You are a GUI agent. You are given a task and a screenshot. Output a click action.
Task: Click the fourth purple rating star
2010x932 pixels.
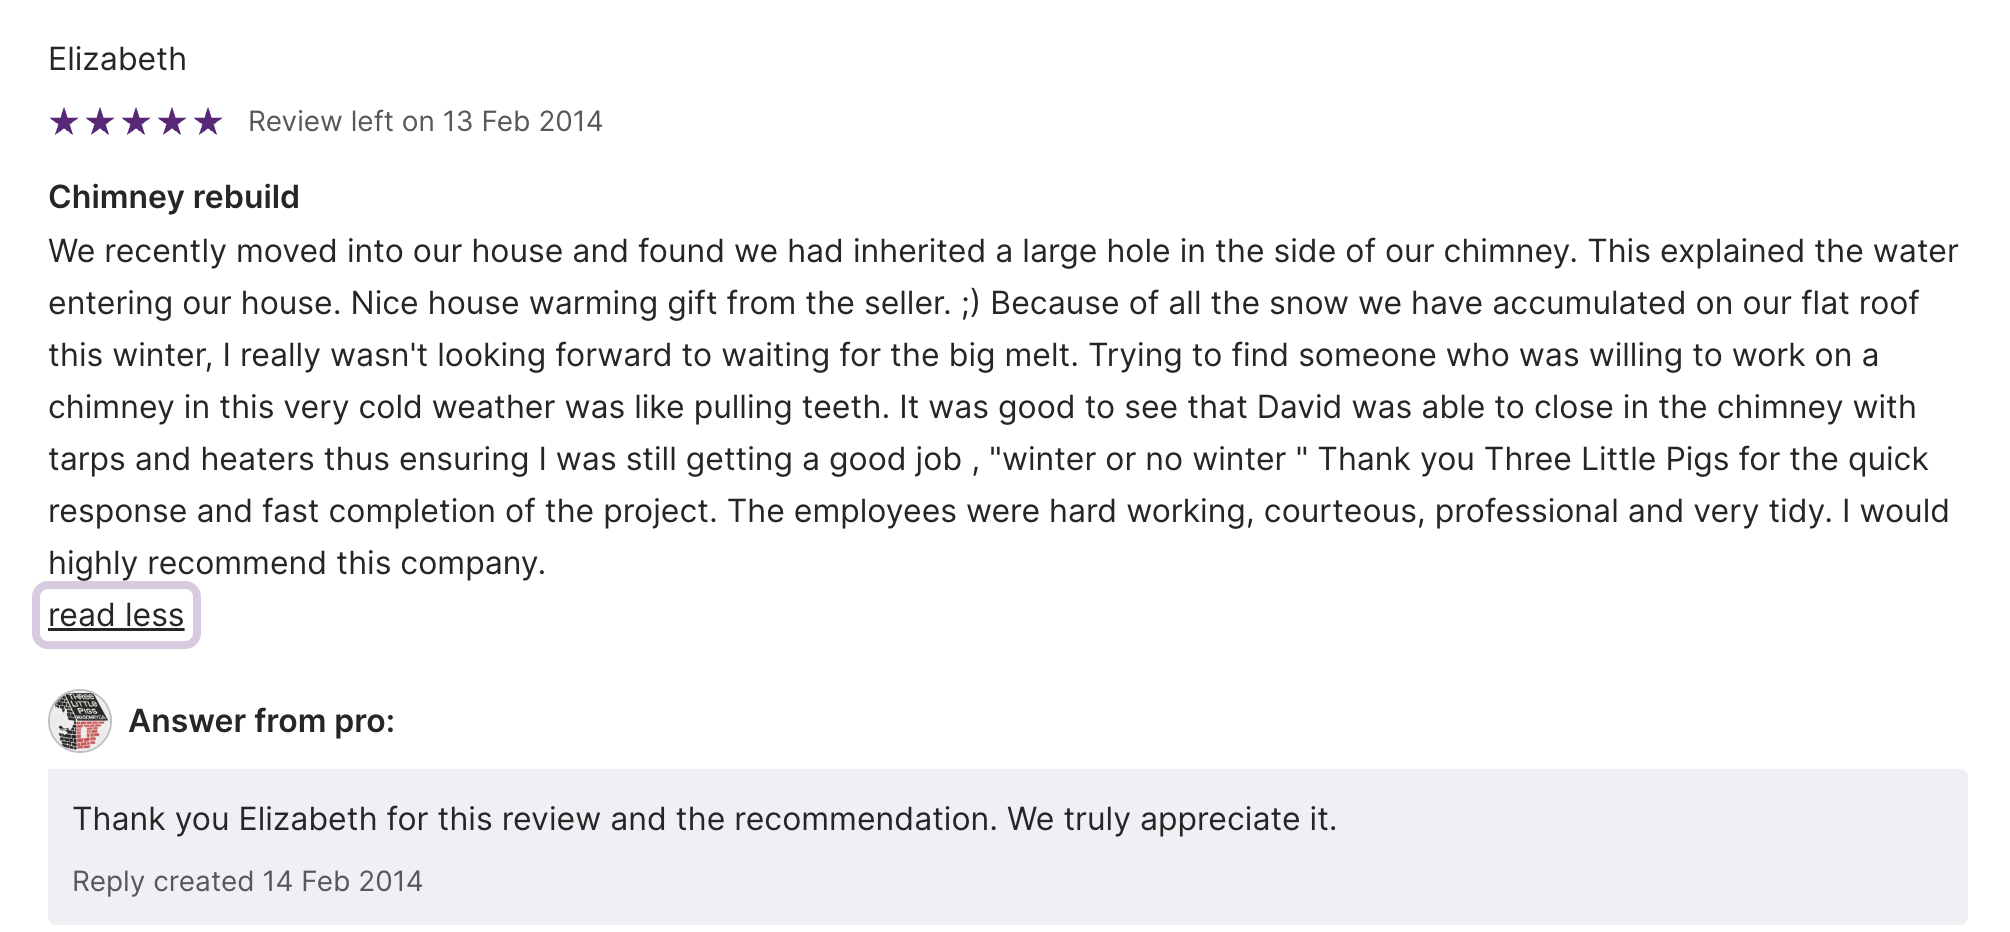(172, 122)
